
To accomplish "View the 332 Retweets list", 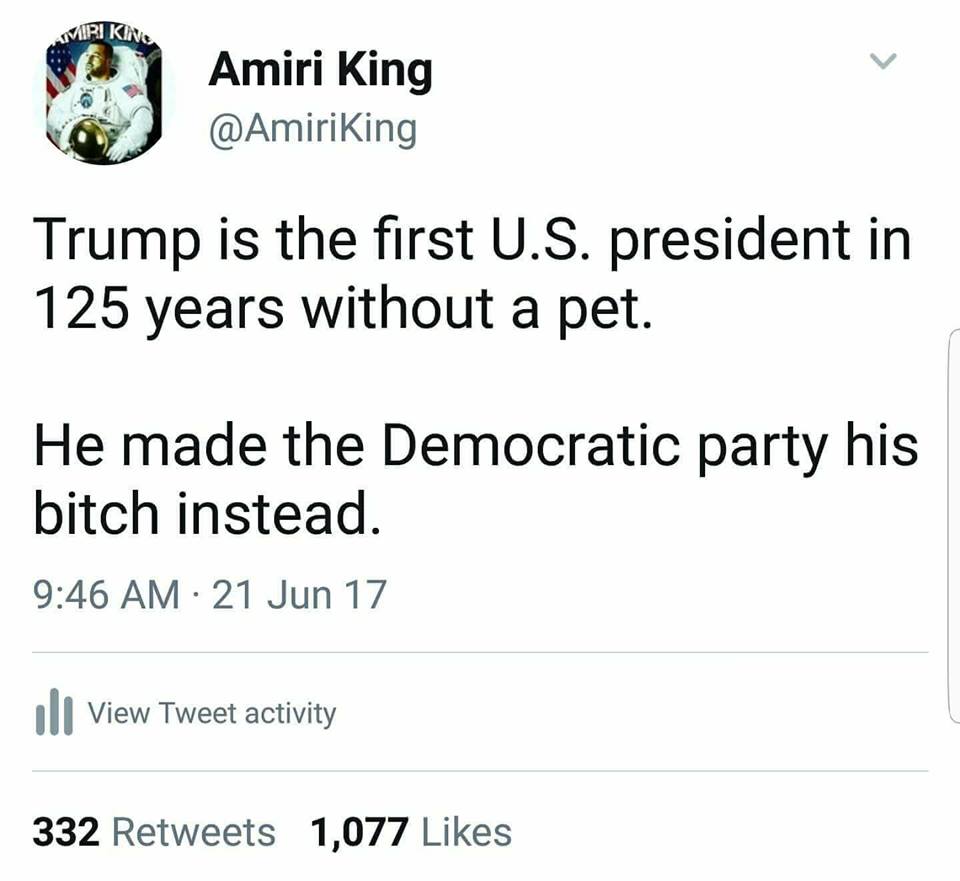I will [153, 832].
